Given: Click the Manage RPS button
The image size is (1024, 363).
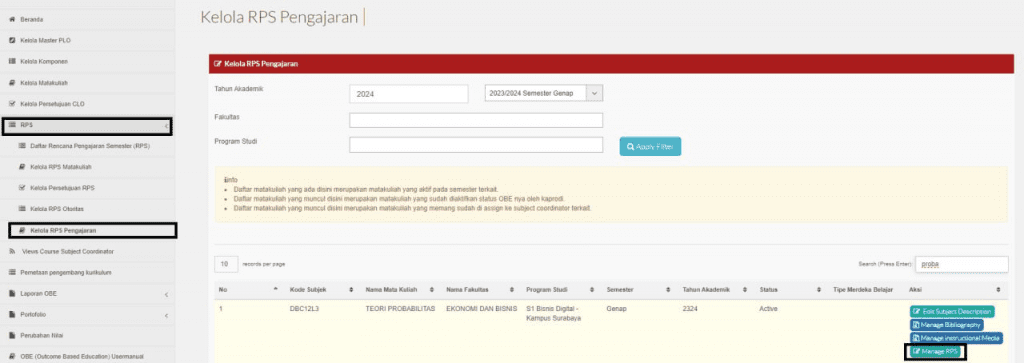Looking at the screenshot, I should tap(936, 352).
